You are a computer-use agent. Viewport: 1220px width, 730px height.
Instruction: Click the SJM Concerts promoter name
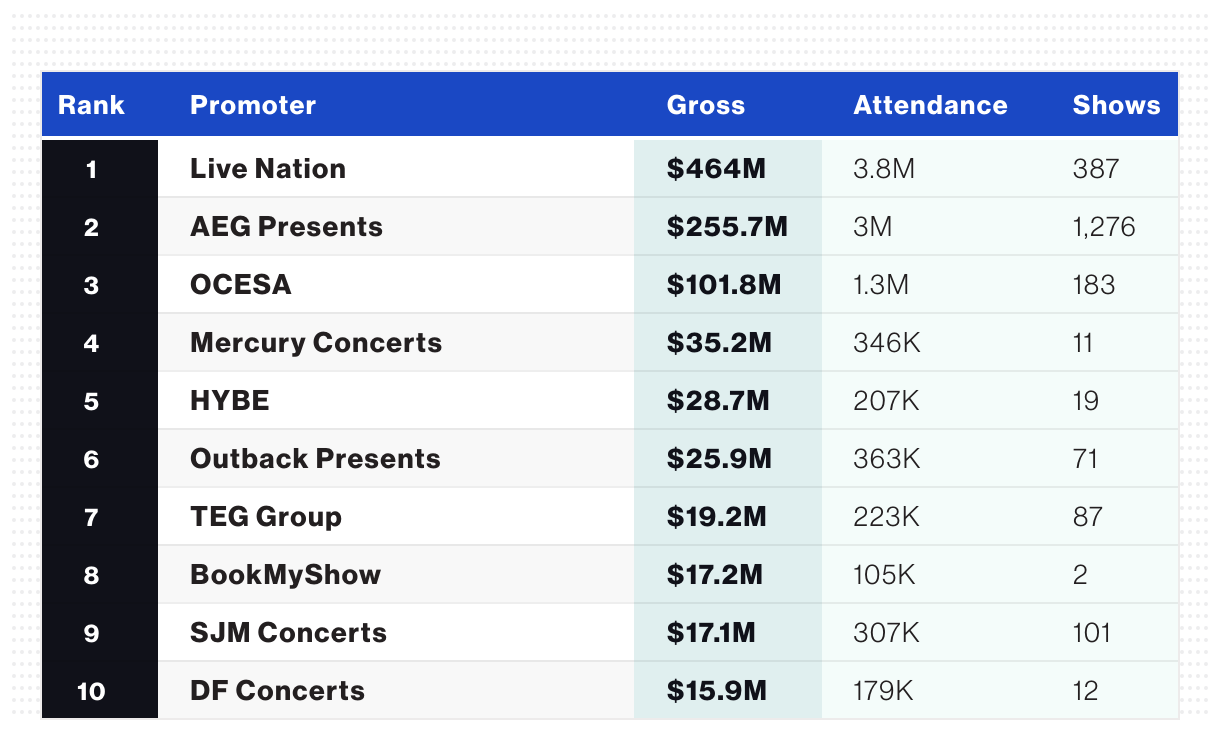(x=288, y=632)
